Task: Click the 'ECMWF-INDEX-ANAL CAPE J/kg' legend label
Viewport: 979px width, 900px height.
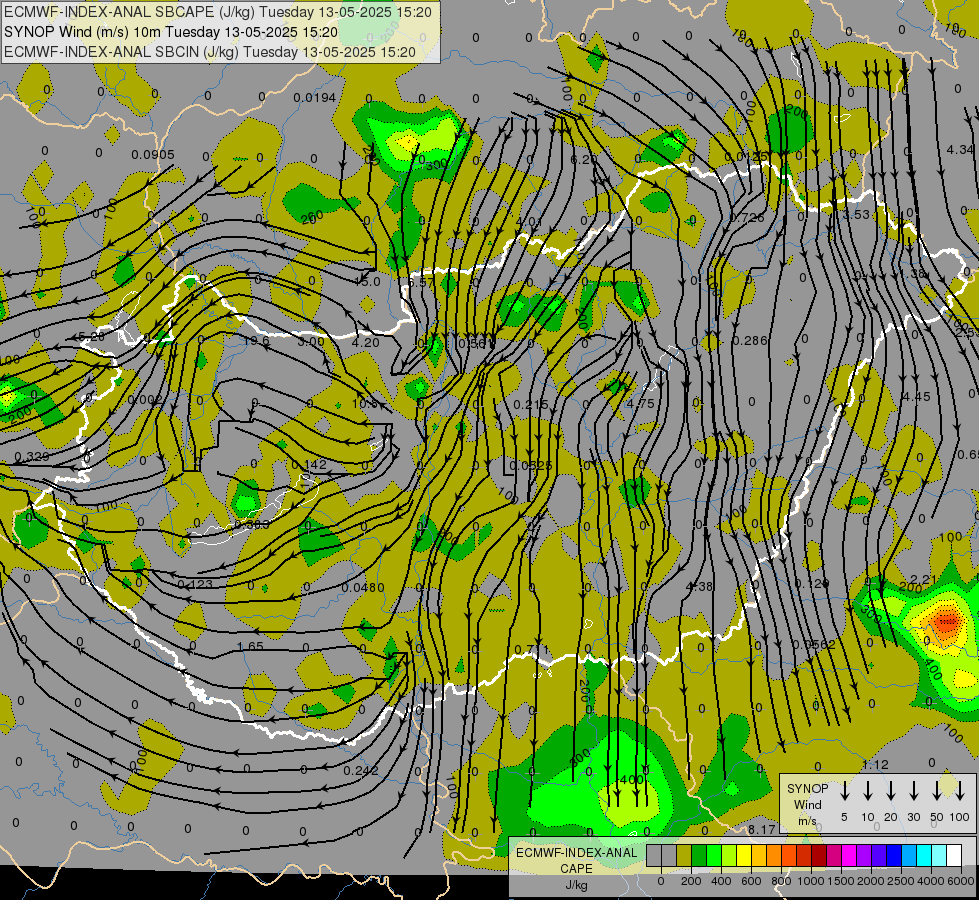Action: tap(576, 868)
